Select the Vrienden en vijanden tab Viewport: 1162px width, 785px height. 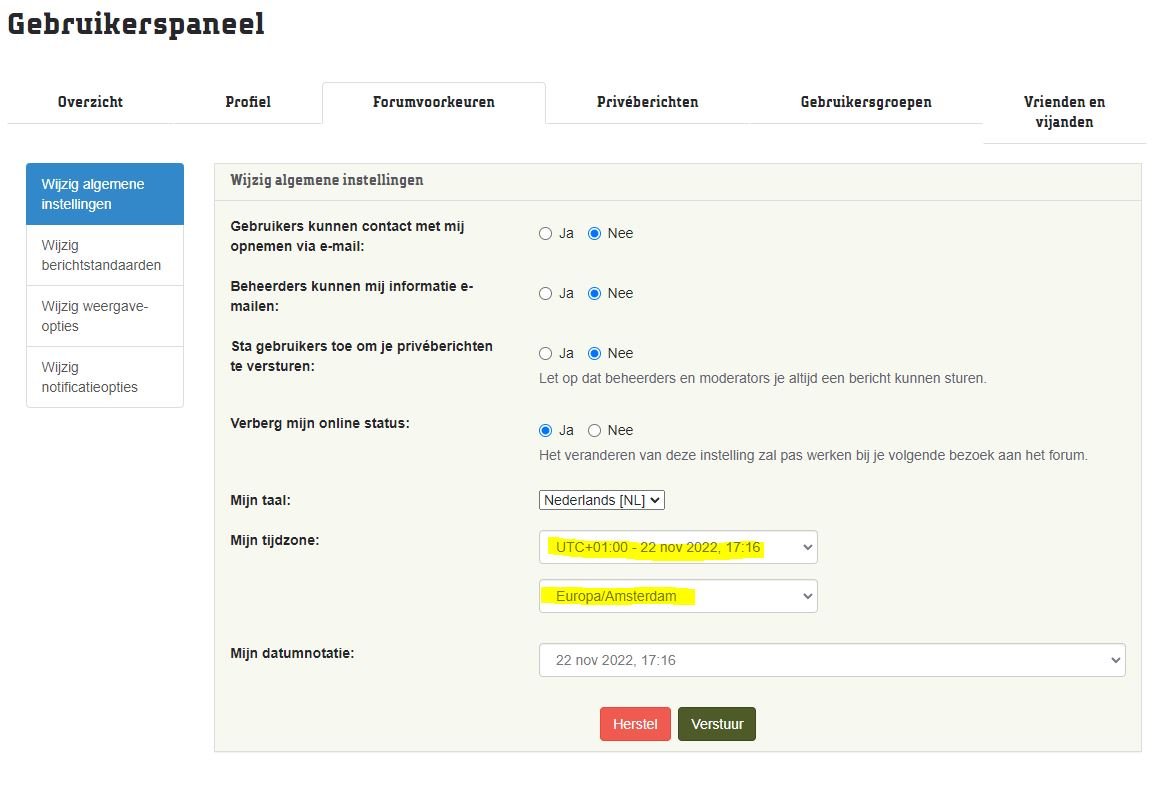click(1064, 112)
